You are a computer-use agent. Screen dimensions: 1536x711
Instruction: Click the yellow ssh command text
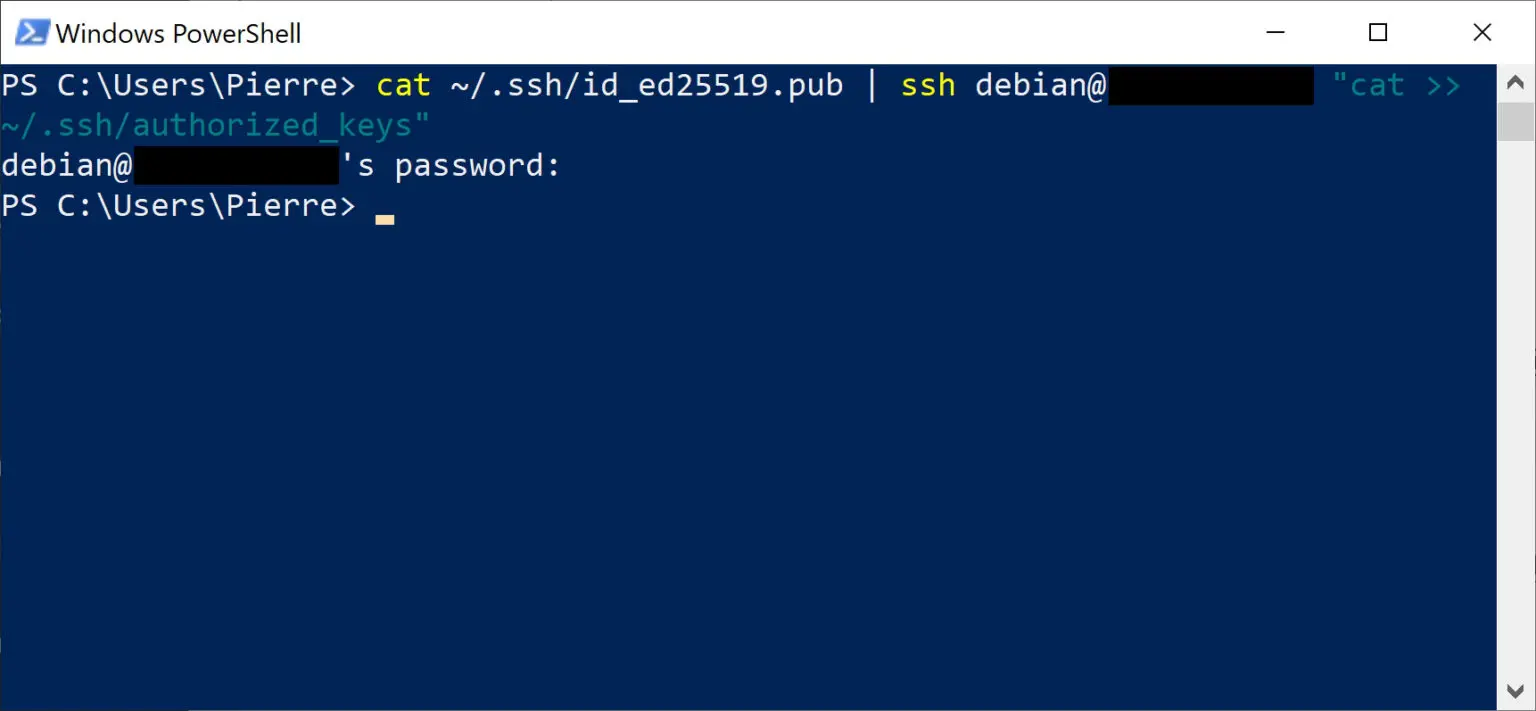pos(928,85)
